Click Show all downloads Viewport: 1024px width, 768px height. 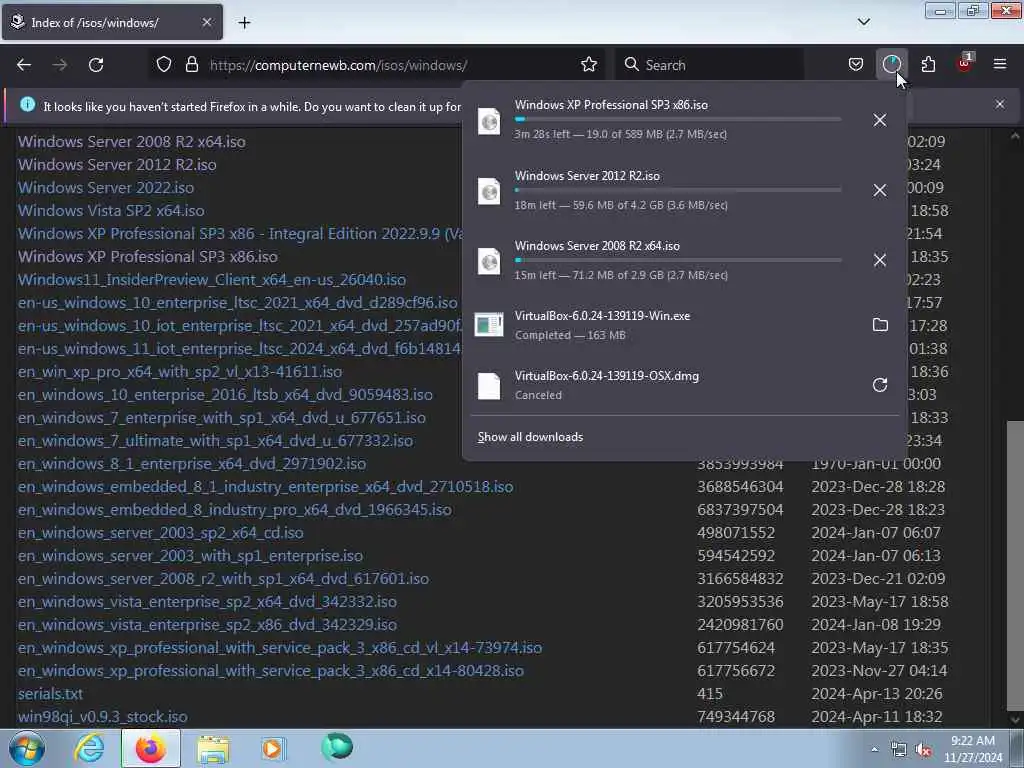point(530,437)
